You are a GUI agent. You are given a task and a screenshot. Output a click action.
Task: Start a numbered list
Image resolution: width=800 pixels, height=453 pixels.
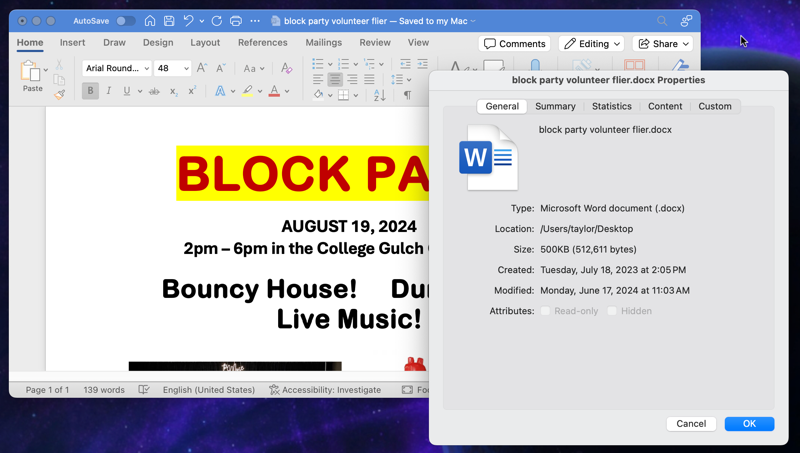343,64
